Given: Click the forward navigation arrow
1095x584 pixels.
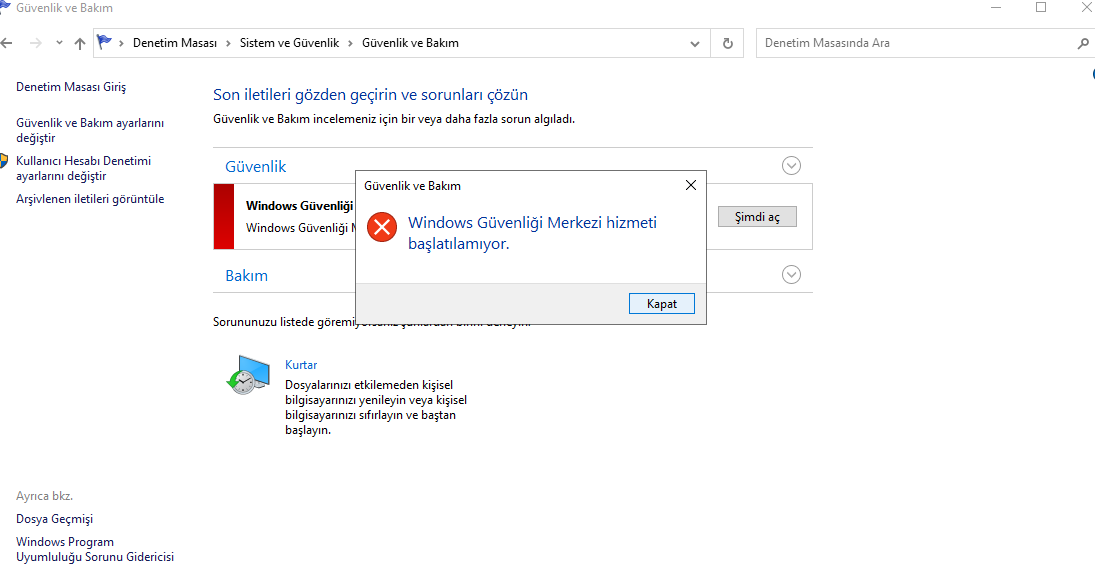Looking at the screenshot, I should point(36,43).
